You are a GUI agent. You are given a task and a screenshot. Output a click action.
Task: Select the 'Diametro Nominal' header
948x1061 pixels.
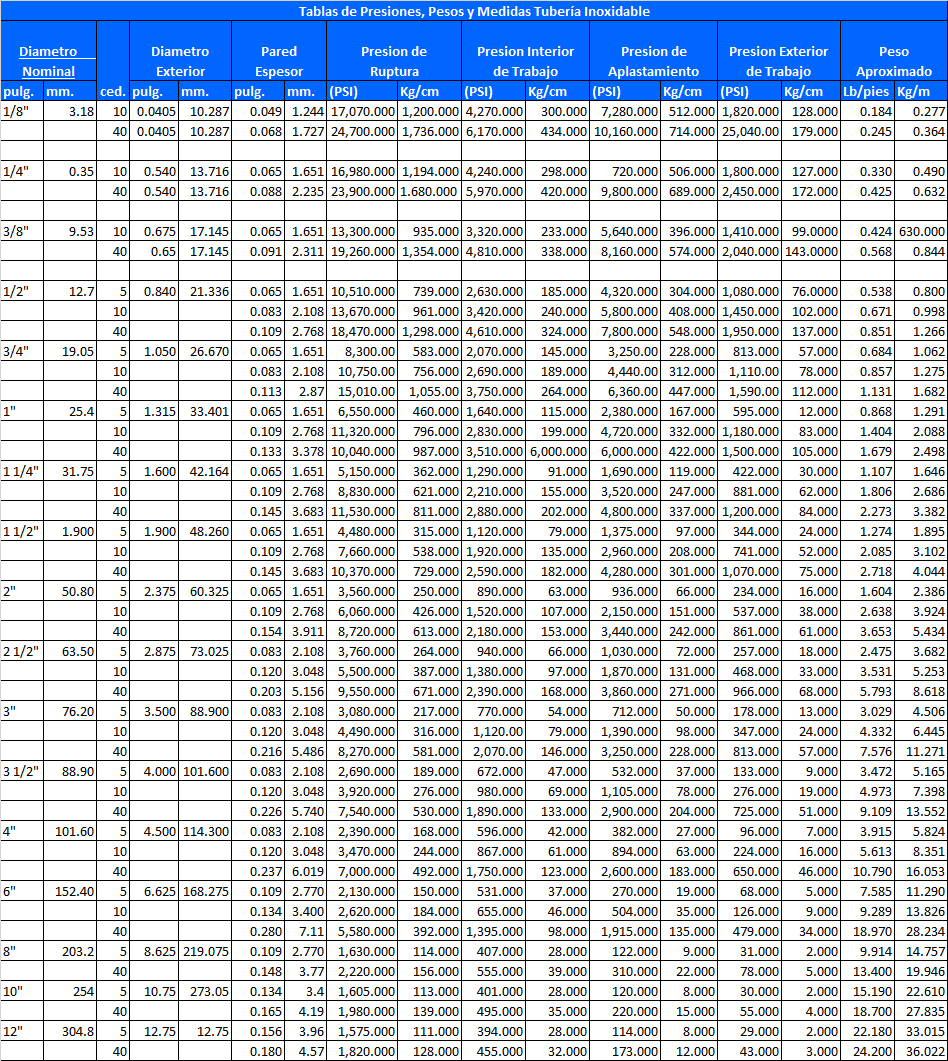(48, 61)
